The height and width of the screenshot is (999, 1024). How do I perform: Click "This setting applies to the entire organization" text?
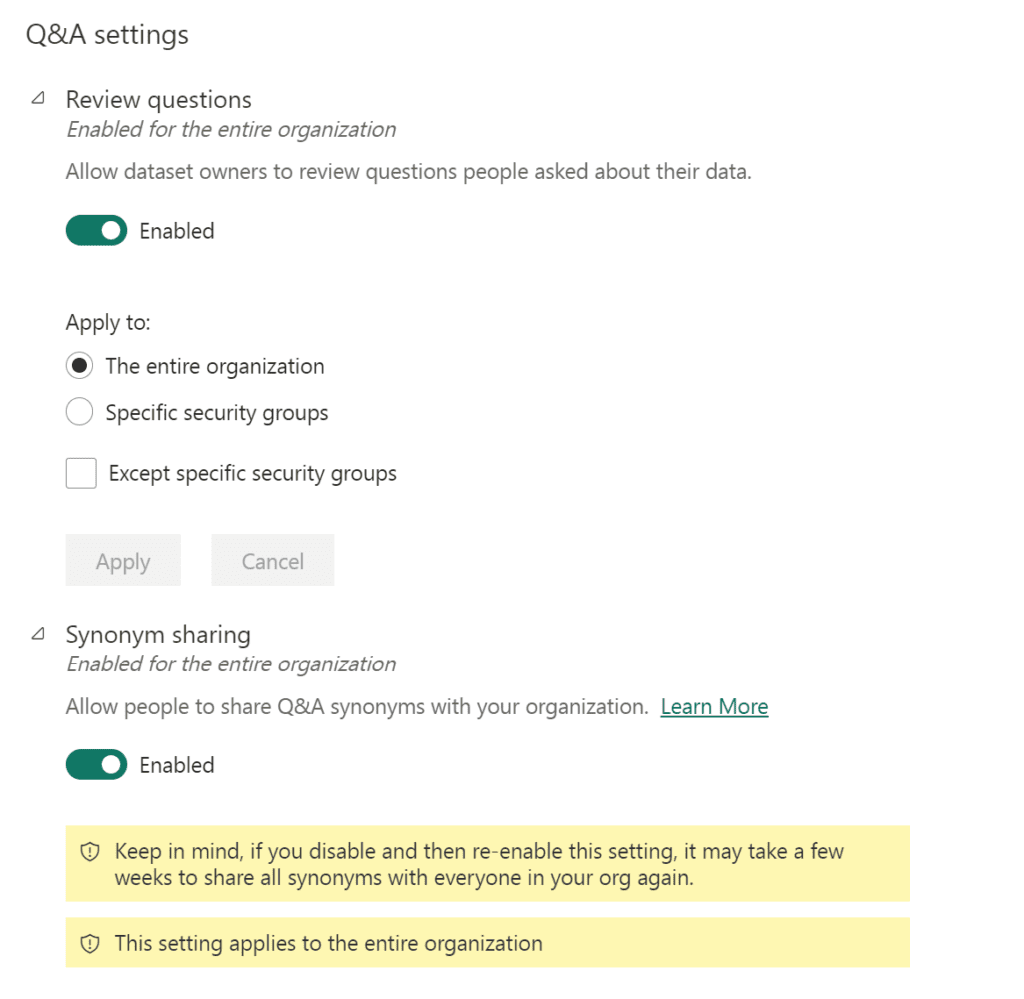[328, 943]
